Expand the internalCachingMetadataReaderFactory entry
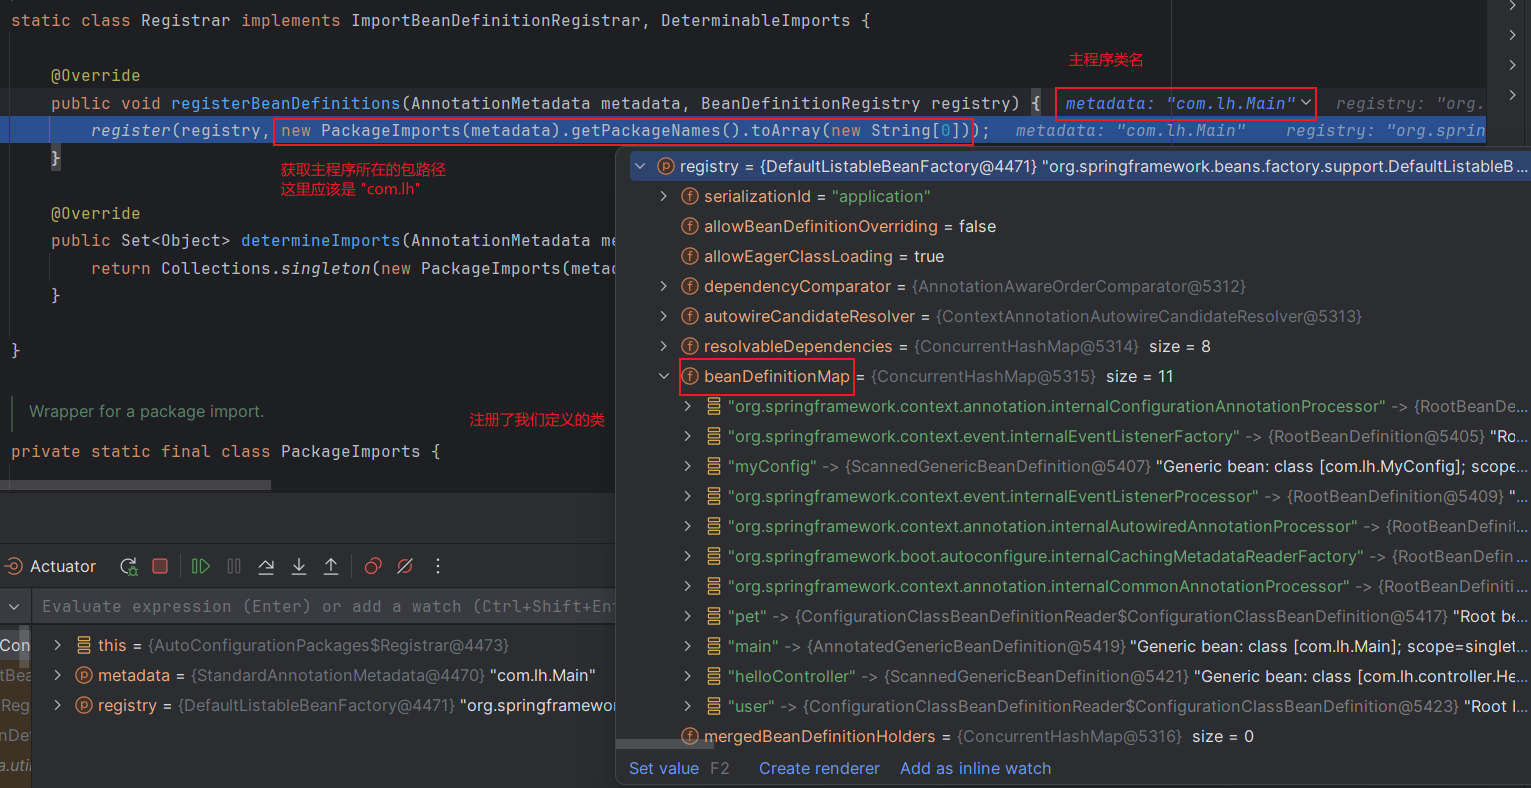This screenshot has height=788, width=1531. (x=687, y=556)
